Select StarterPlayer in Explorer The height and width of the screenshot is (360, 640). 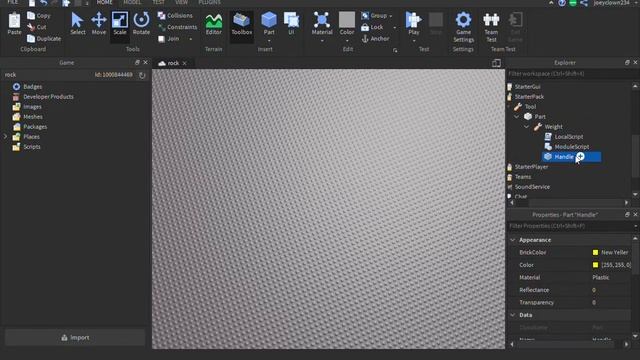(531, 167)
